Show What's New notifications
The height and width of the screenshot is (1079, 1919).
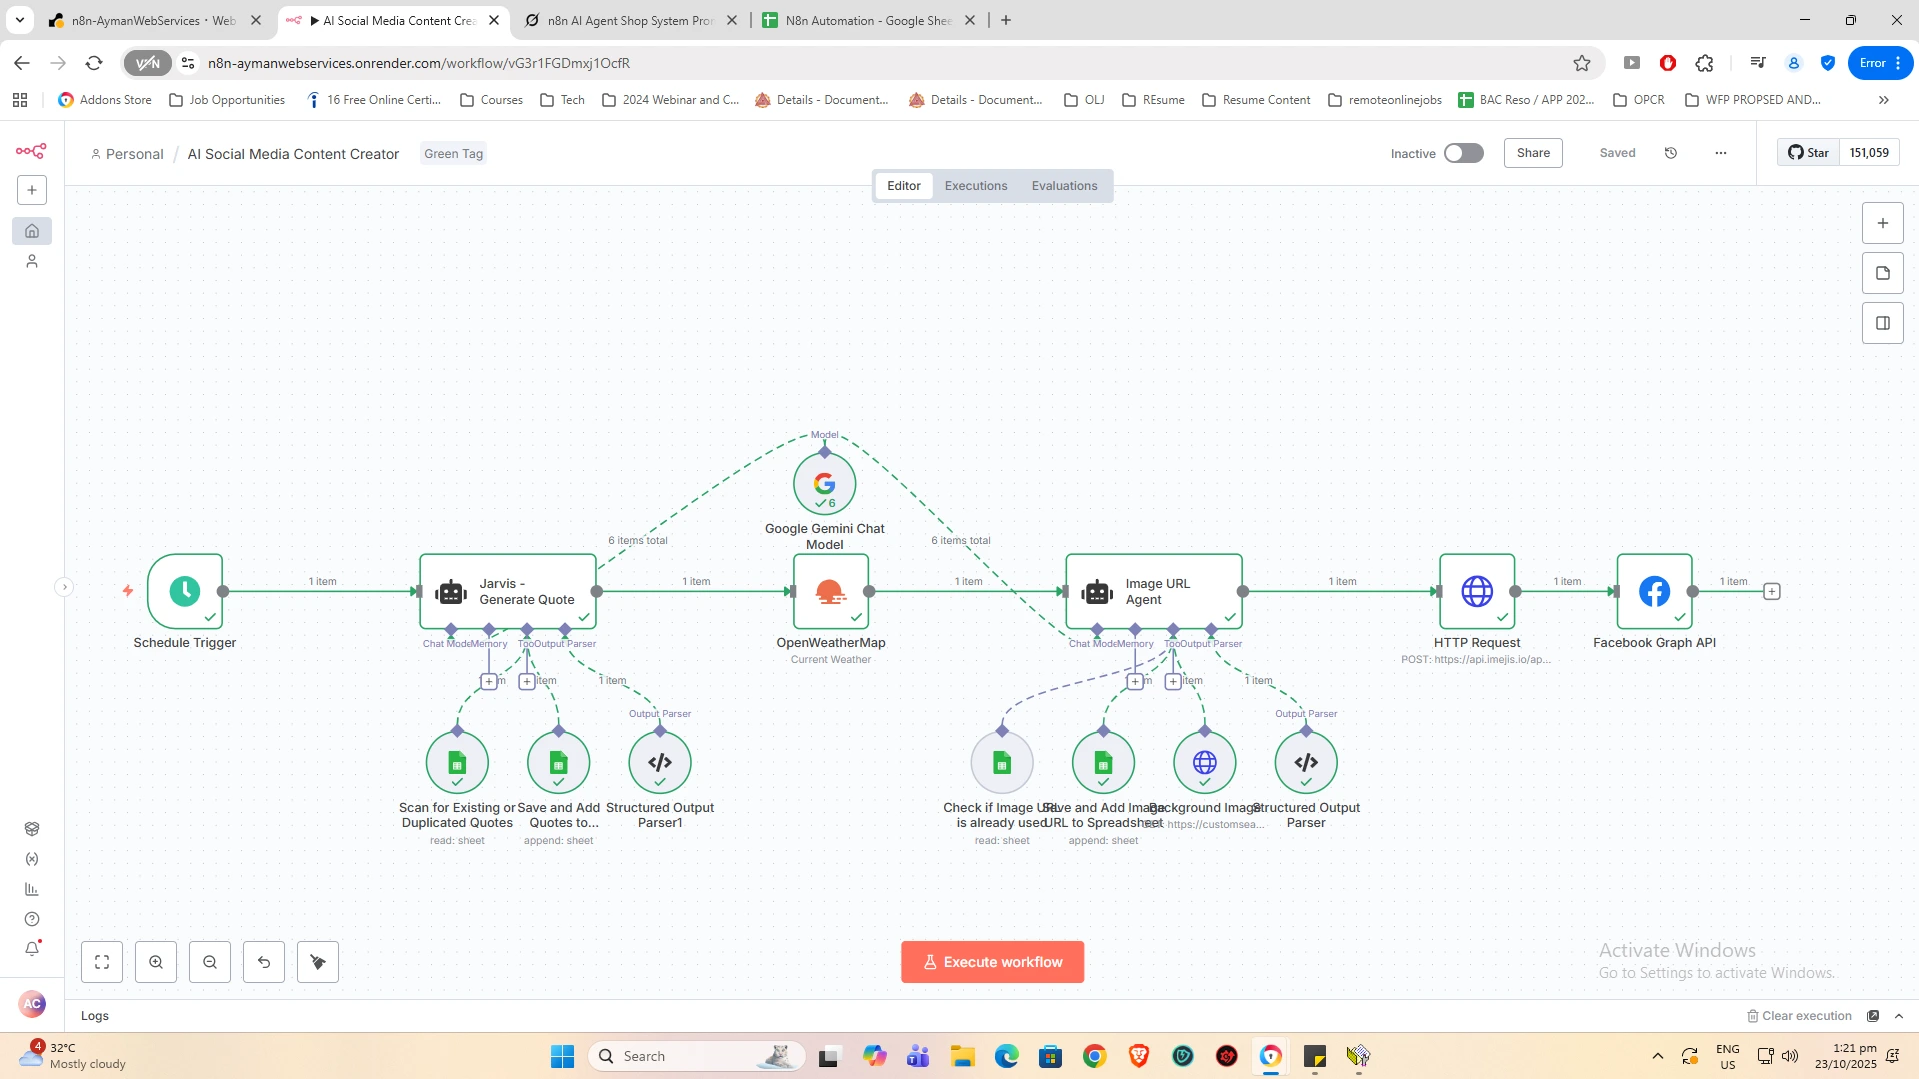point(32,949)
